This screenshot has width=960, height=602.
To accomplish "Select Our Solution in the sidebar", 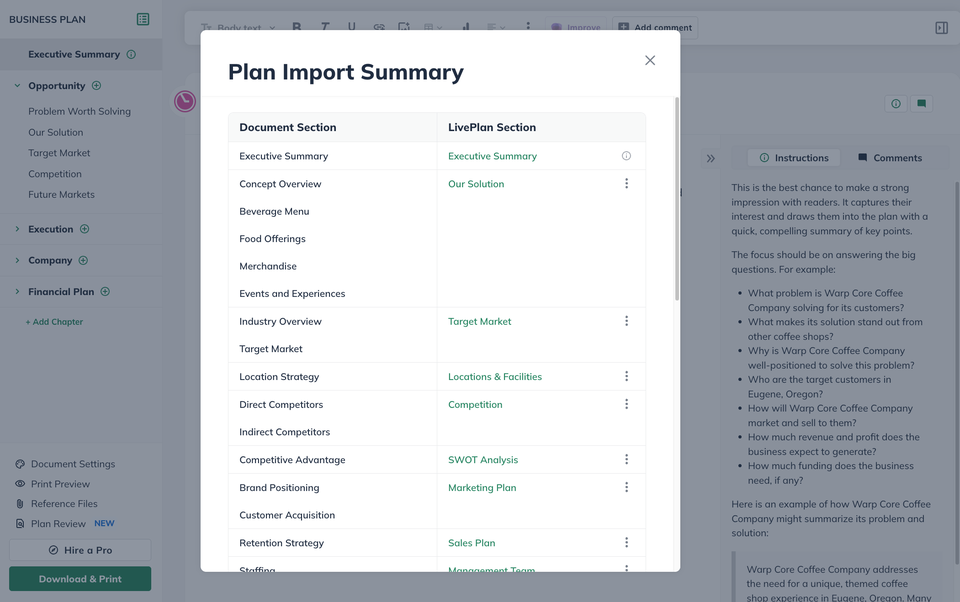I will pyautogui.click(x=56, y=132).
